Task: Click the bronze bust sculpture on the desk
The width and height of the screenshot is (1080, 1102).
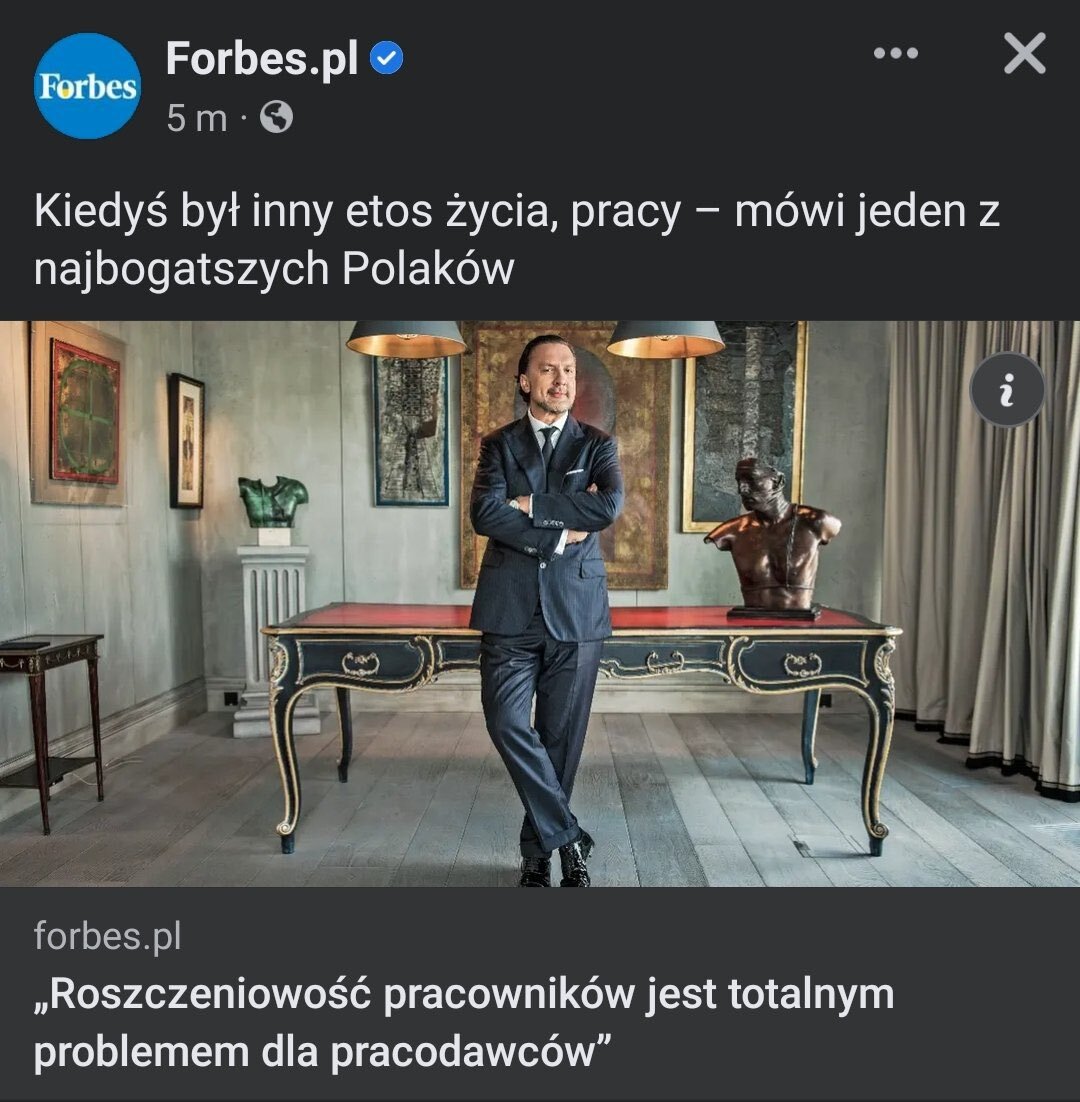Action: [x=774, y=540]
